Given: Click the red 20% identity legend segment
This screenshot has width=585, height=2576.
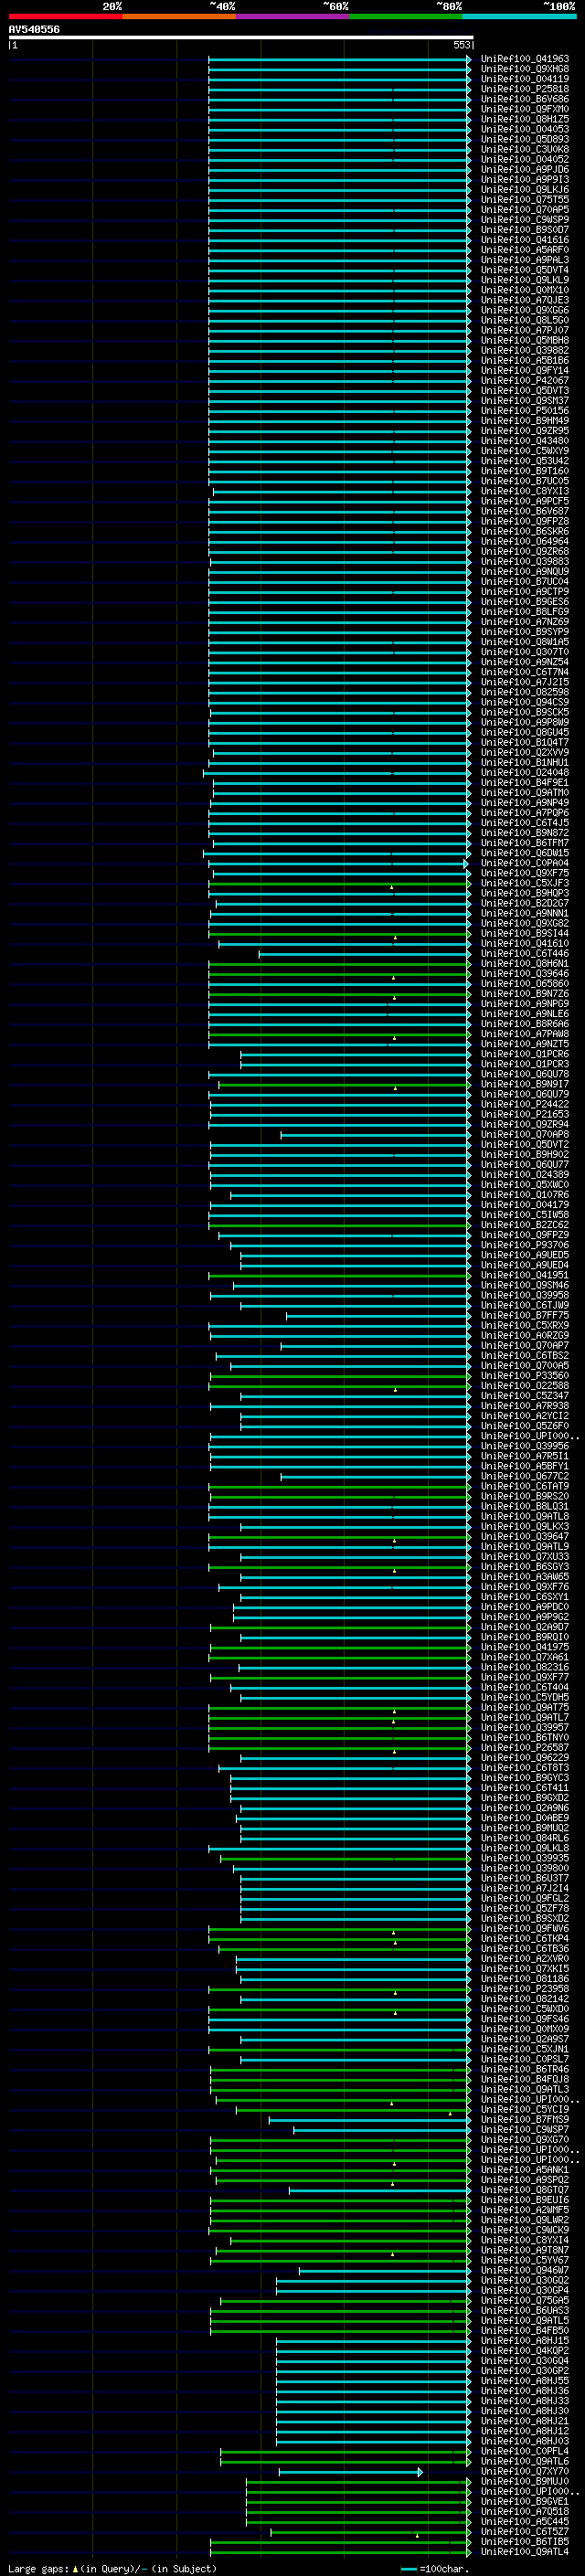Looking at the screenshot, I should click(x=65, y=16).
